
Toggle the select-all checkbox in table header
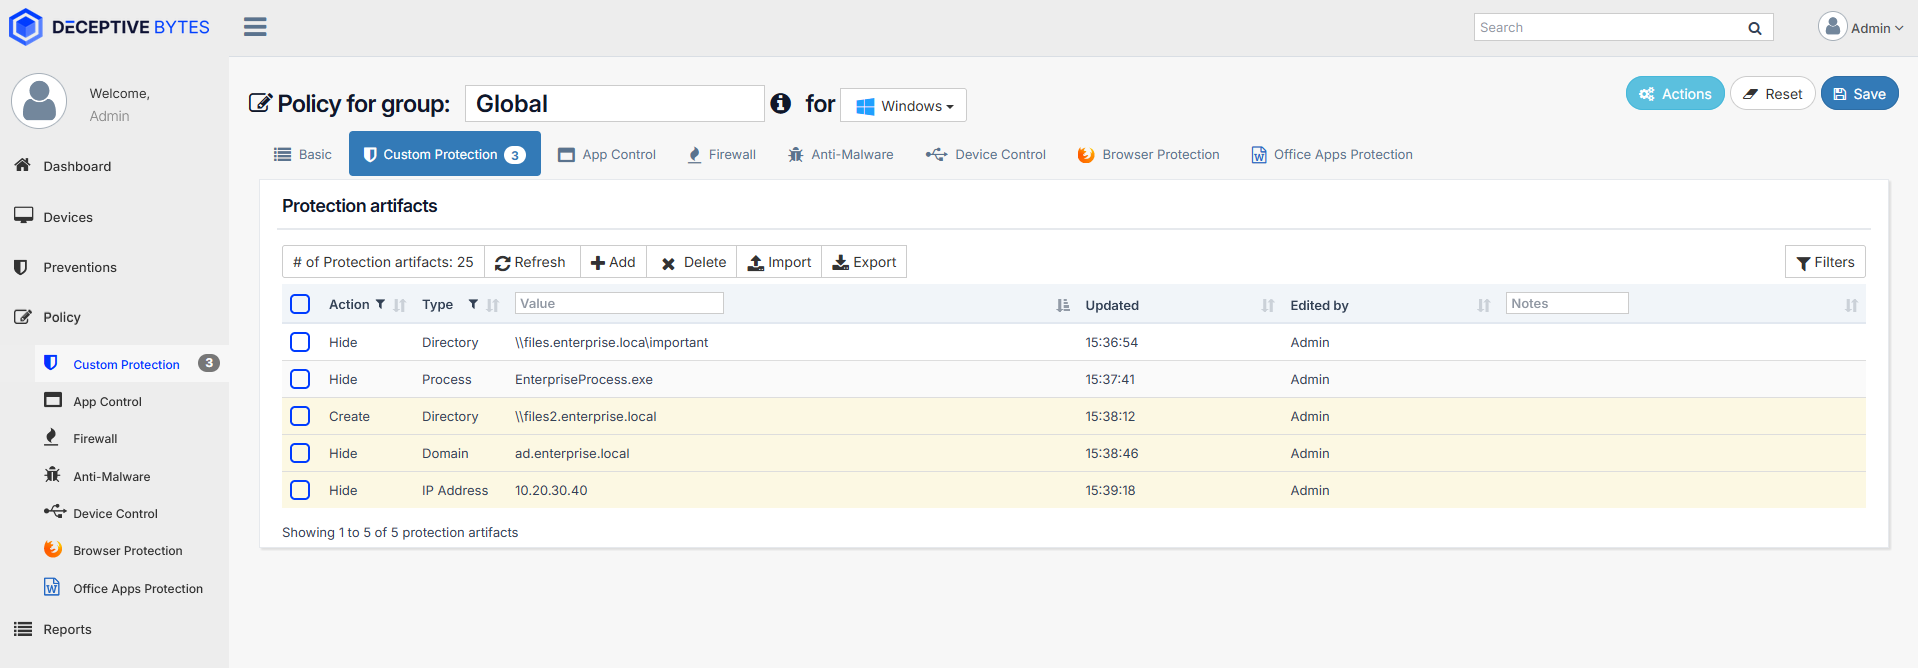click(300, 304)
